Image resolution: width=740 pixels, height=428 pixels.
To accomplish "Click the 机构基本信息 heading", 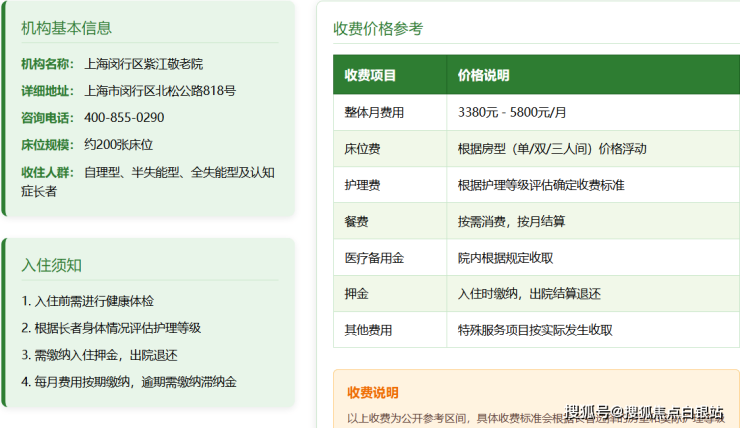I will (67, 28).
